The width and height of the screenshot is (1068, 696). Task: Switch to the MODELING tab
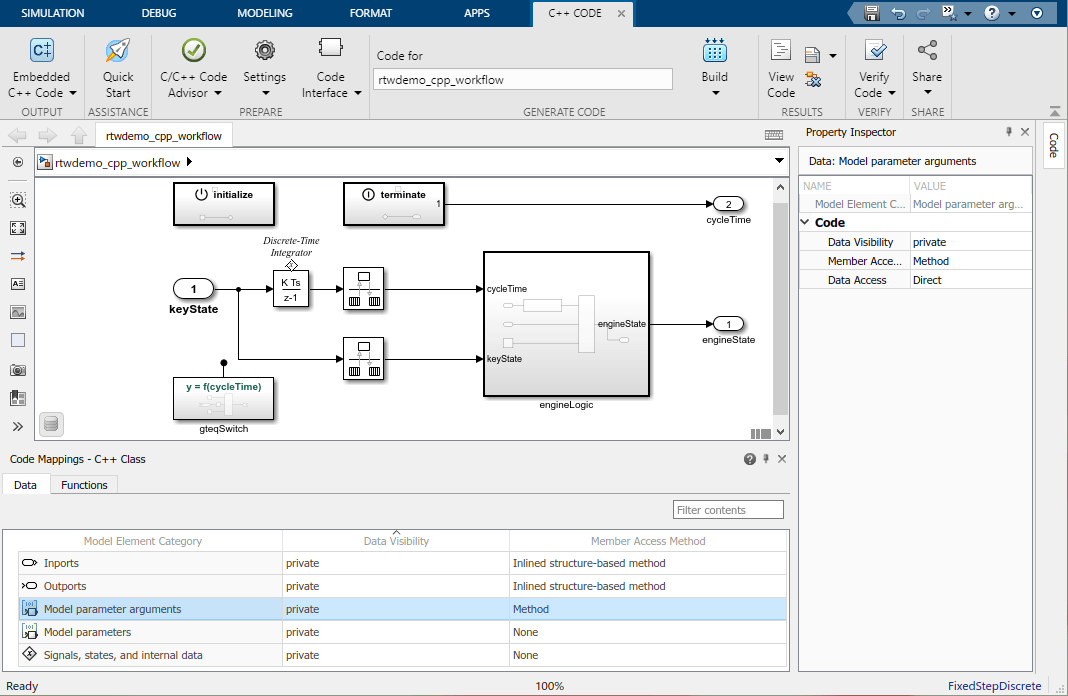(265, 13)
